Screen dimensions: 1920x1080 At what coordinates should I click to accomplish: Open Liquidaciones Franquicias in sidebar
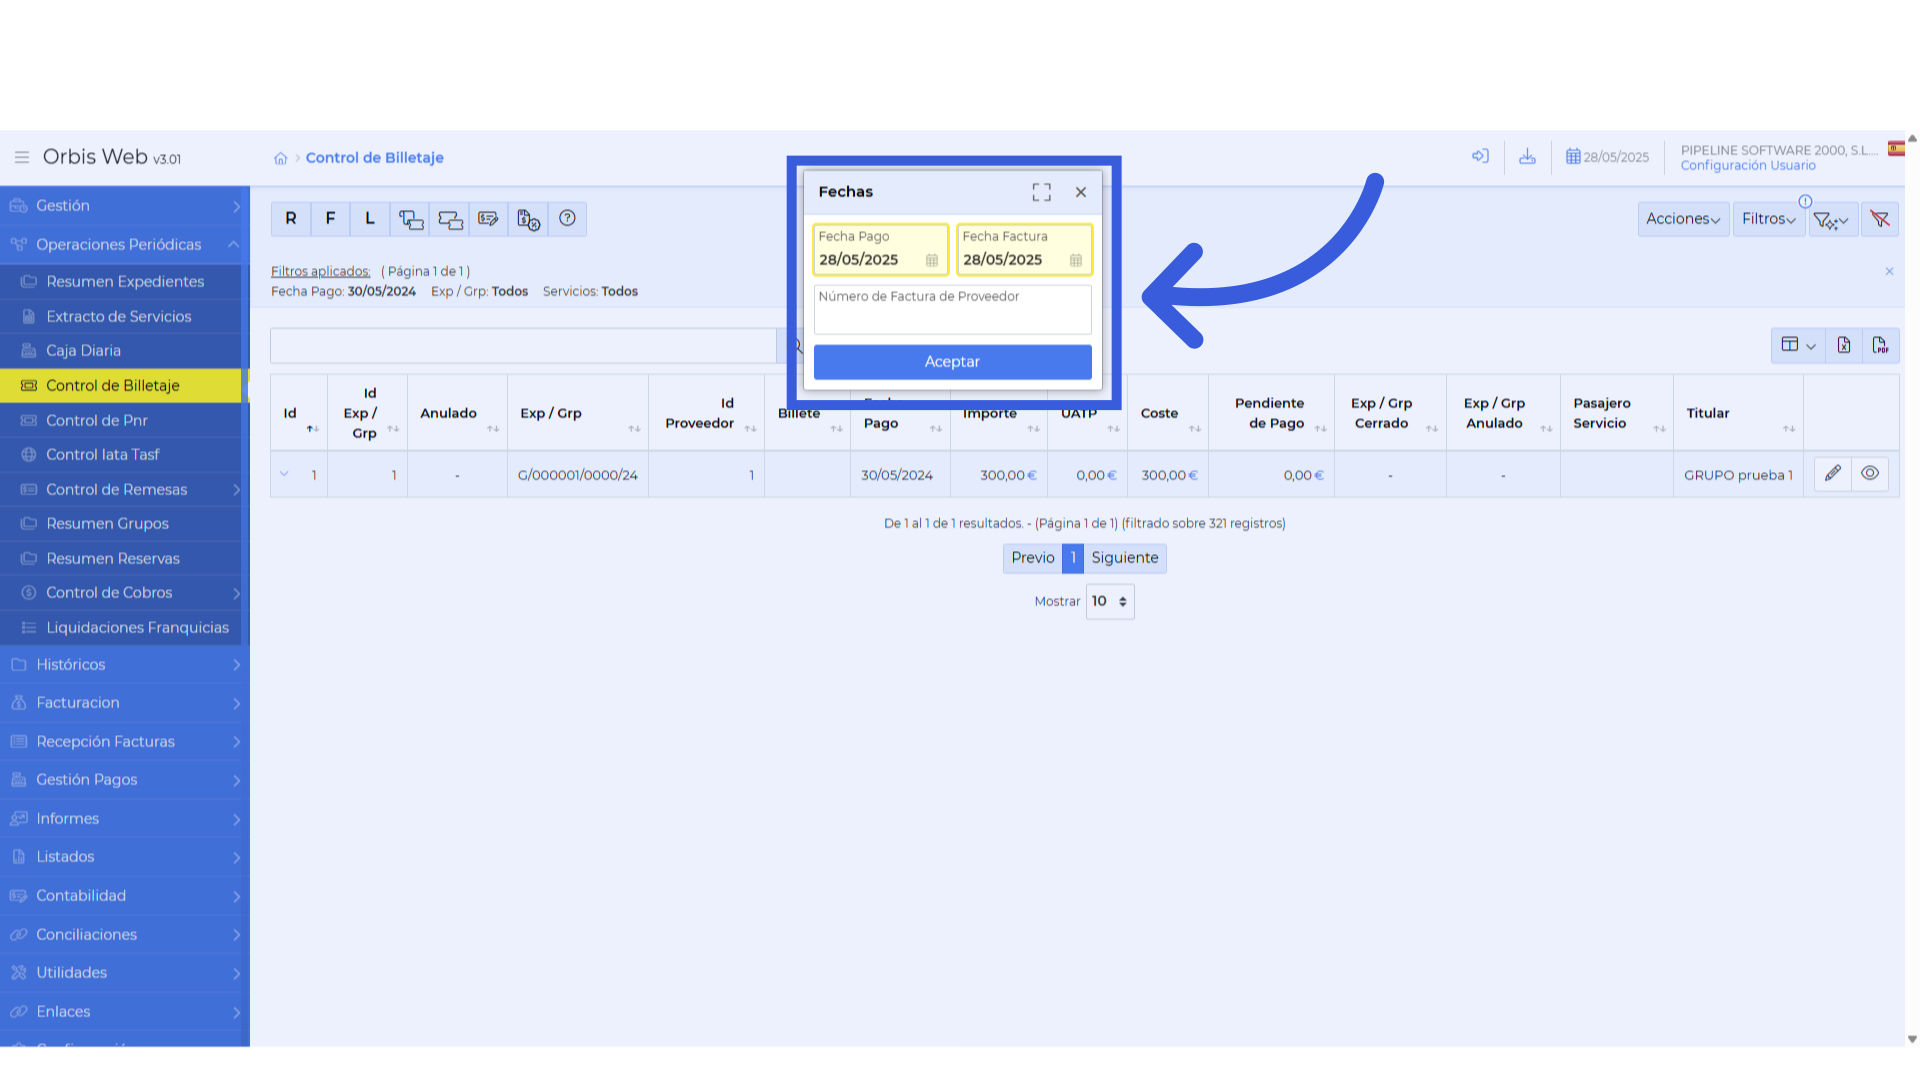121,628
